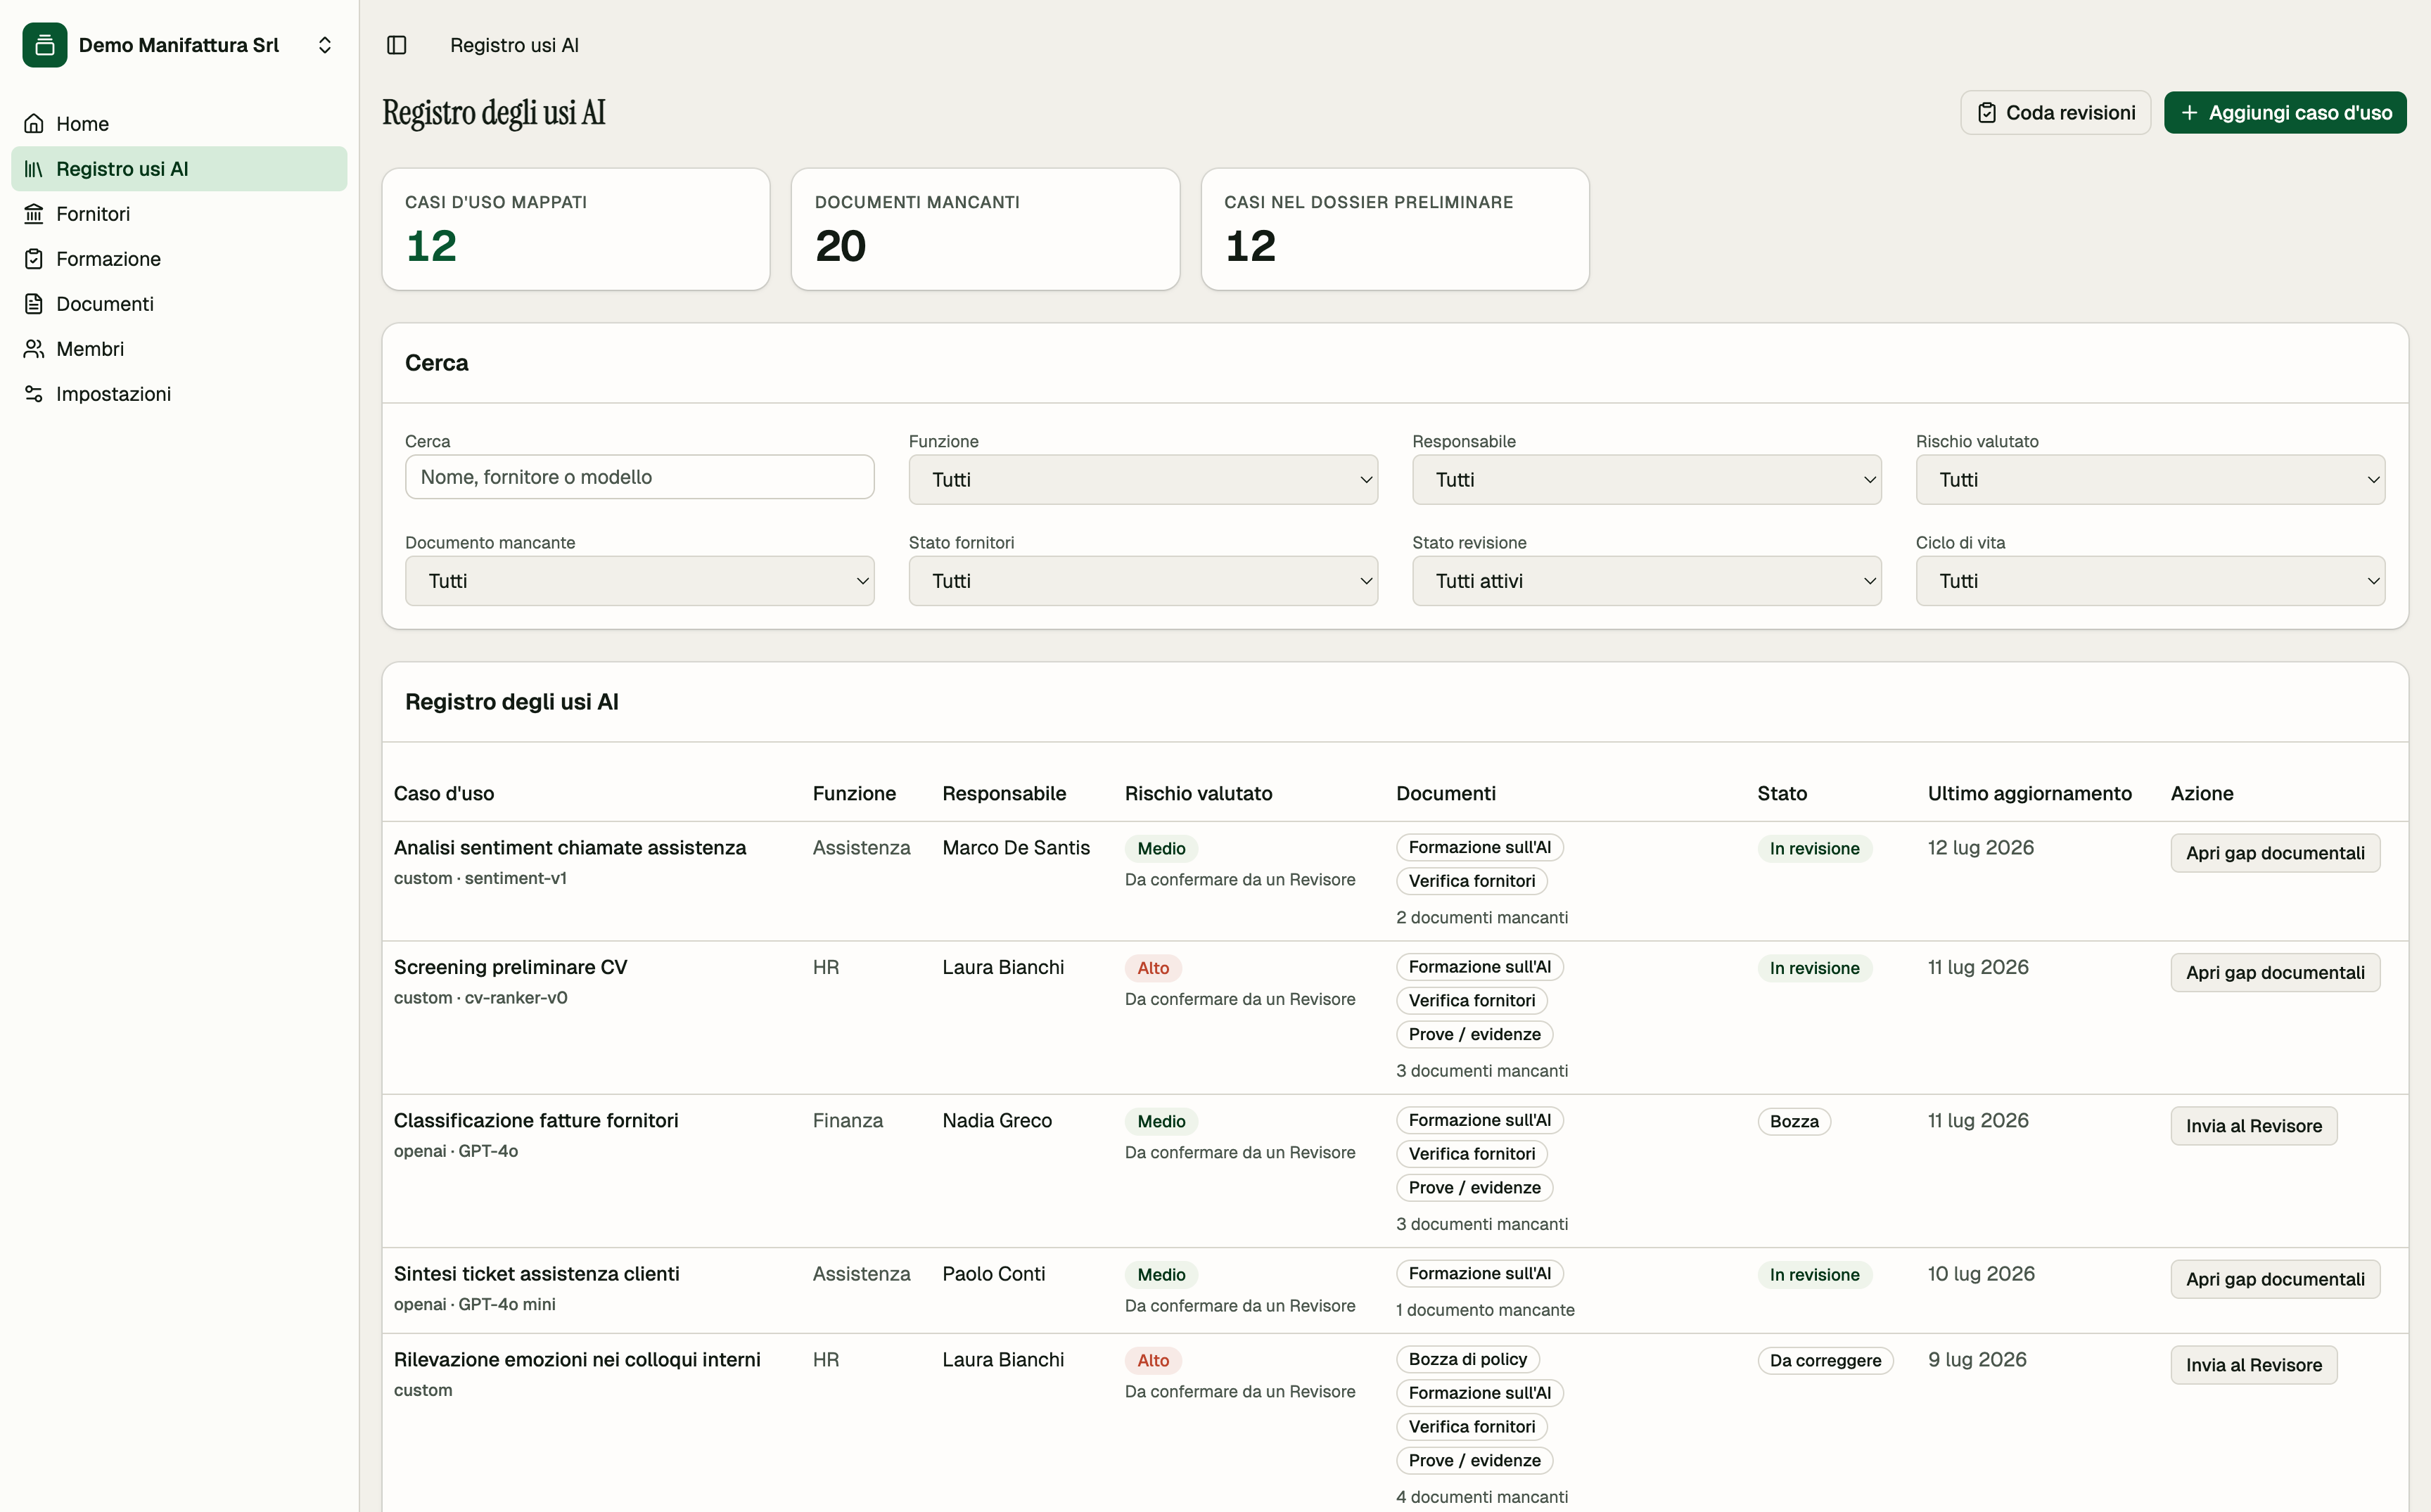
Task: Click Verifica fornitori chip in Analisi sentiment row
Action: click(x=1471, y=881)
